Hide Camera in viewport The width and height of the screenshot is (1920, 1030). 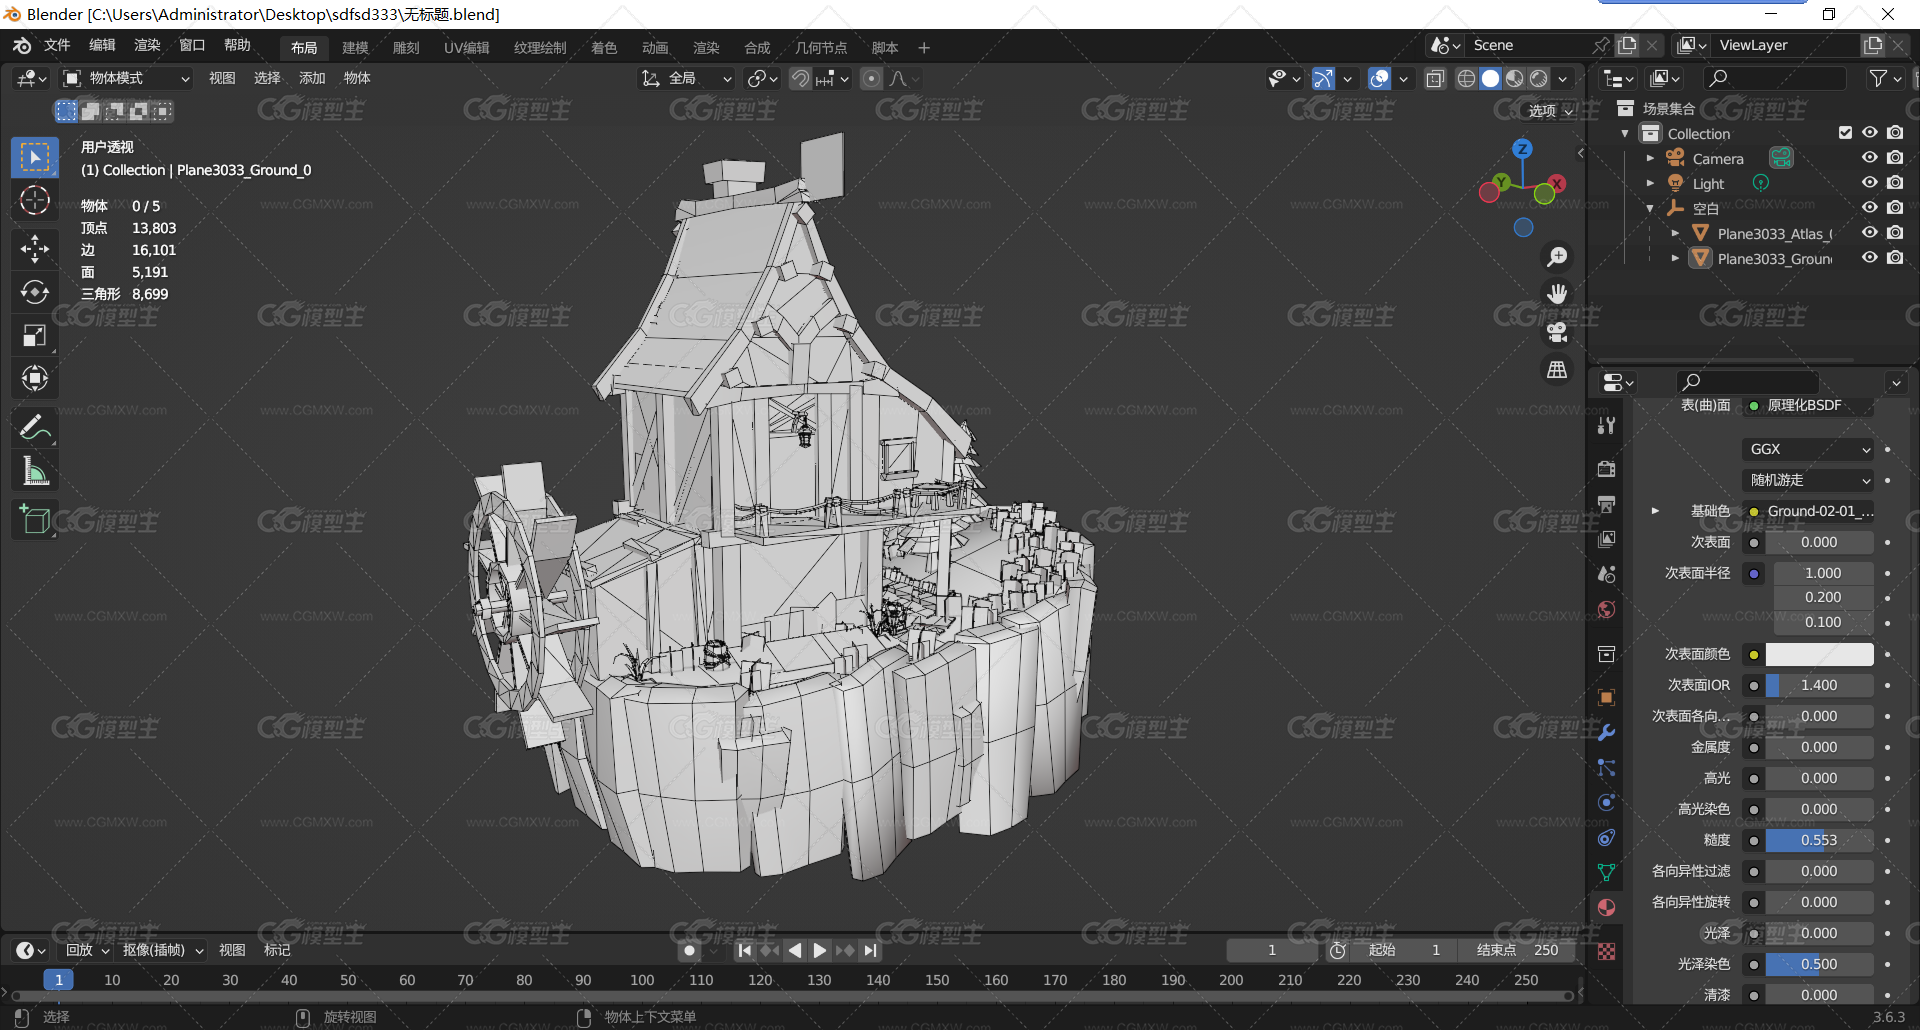[x=1869, y=158]
